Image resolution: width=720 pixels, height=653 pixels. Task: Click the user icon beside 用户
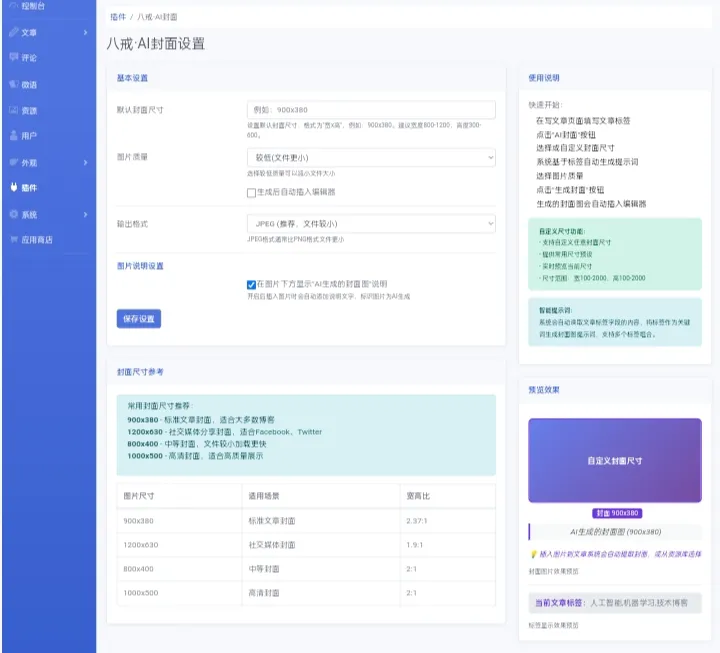tap(14, 135)
